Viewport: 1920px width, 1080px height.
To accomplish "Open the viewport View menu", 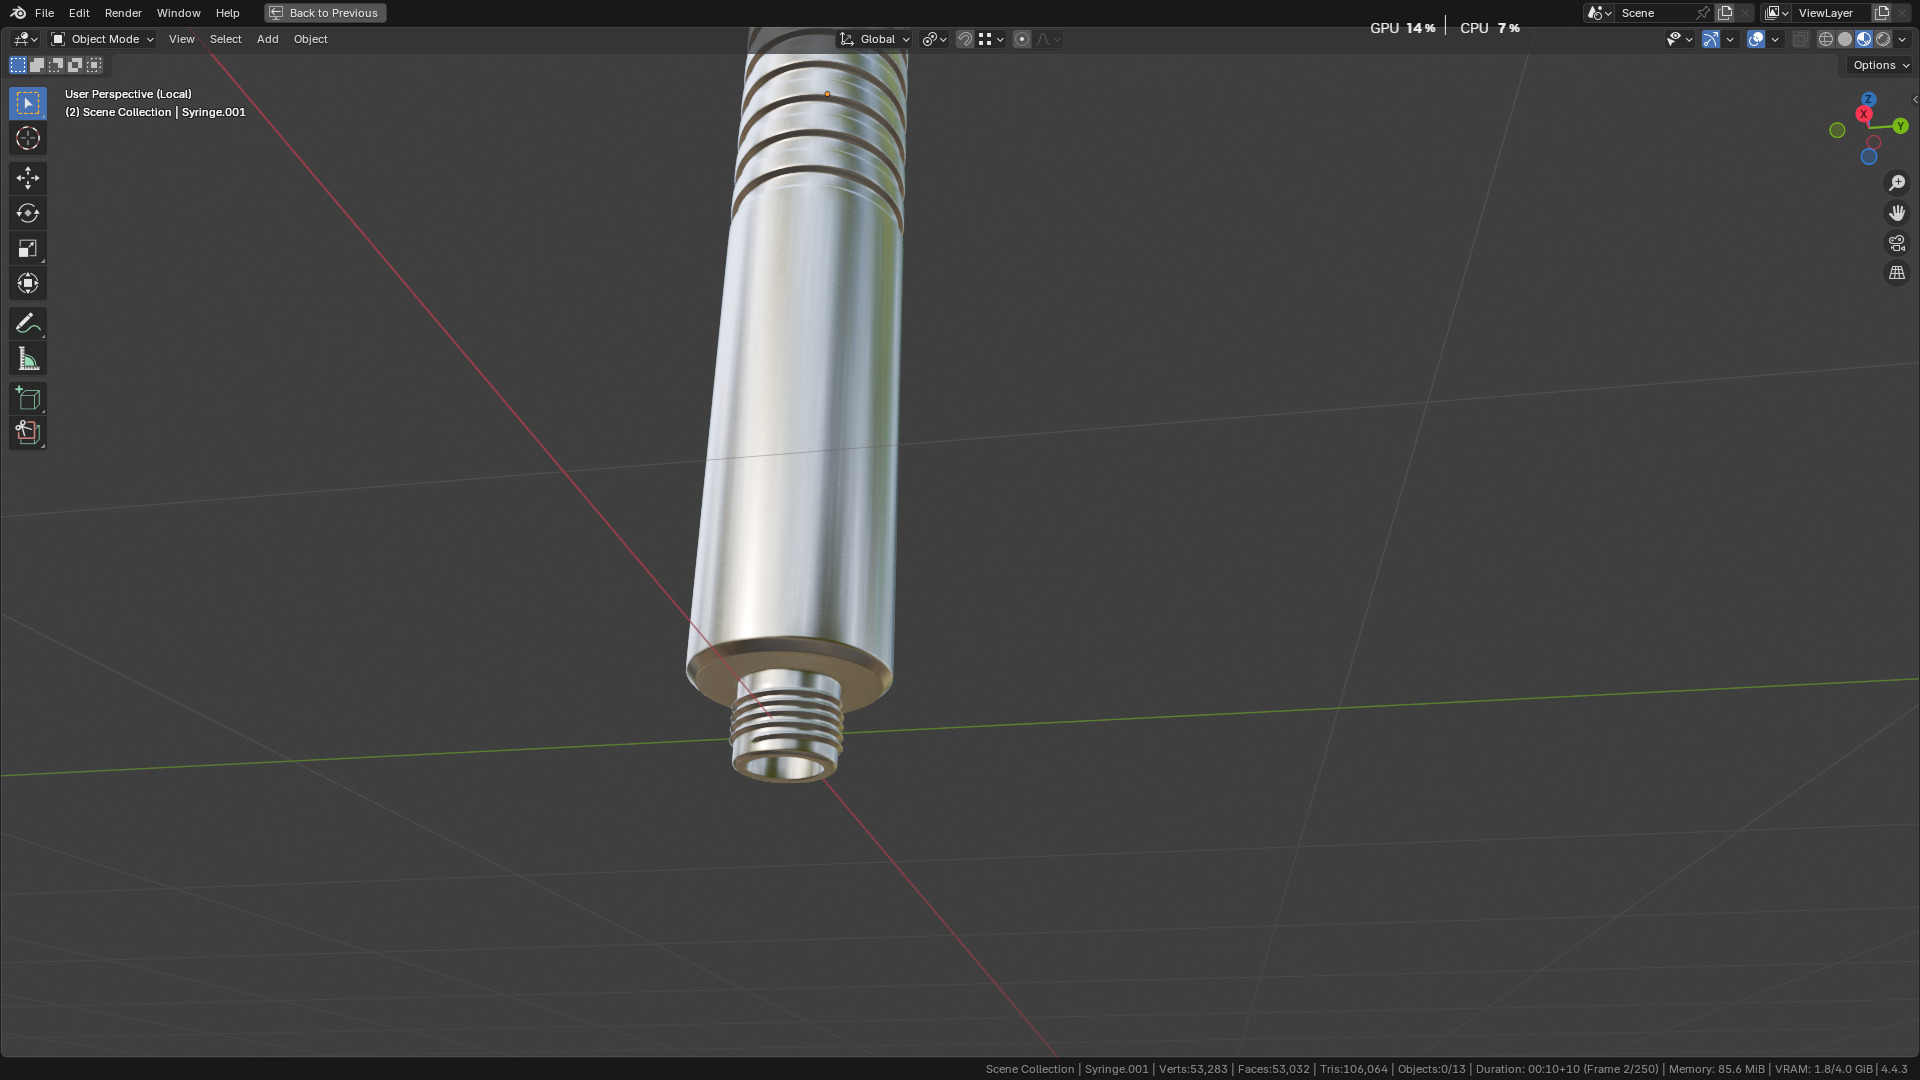I will (x=181, y=39).
